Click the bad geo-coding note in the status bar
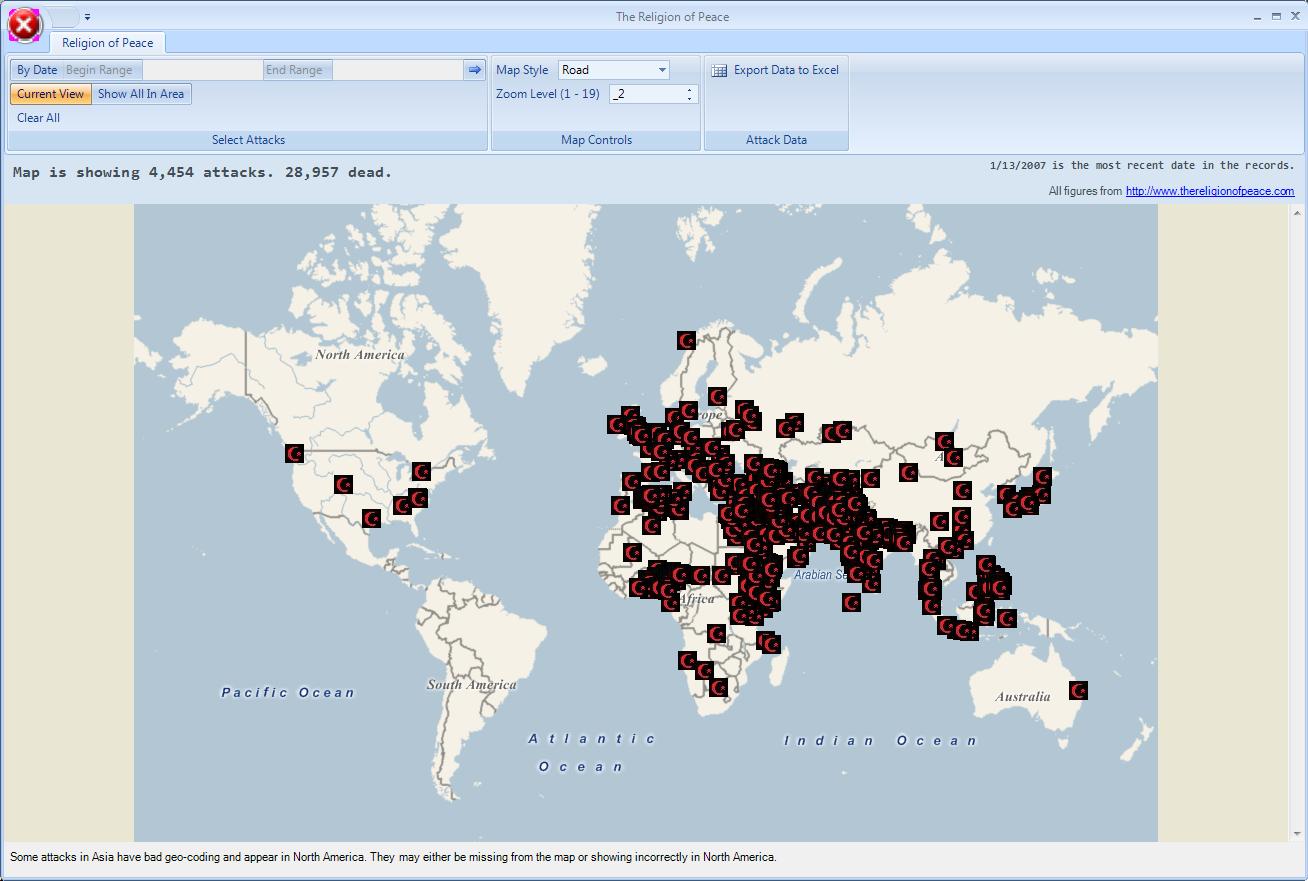 393,857
